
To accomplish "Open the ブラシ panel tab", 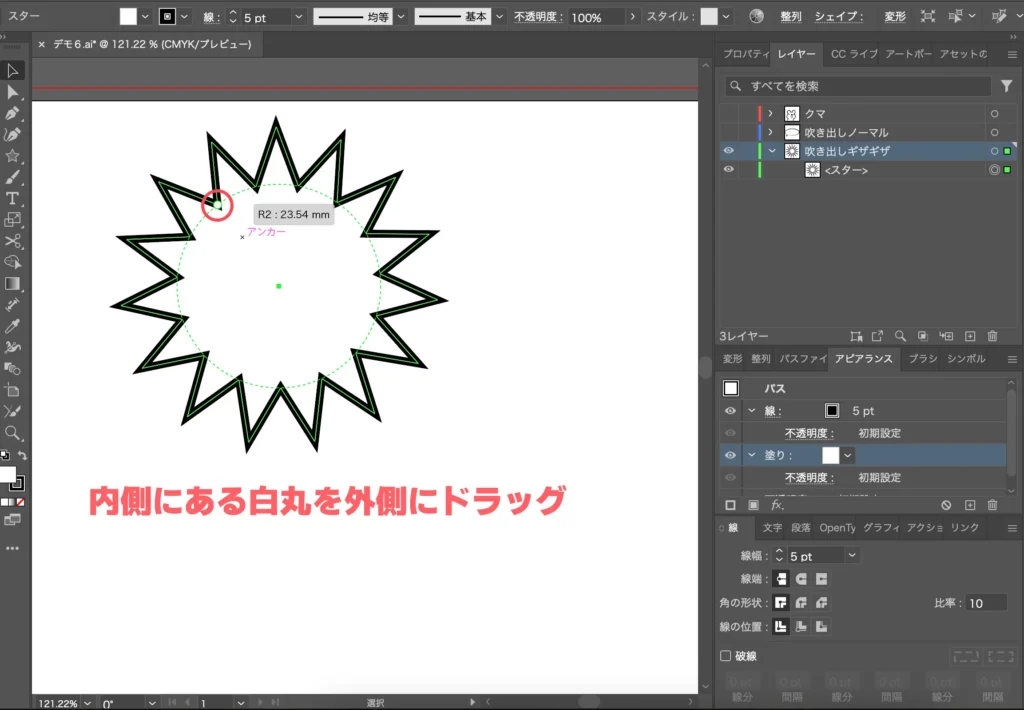I will (x=922, y=359).
